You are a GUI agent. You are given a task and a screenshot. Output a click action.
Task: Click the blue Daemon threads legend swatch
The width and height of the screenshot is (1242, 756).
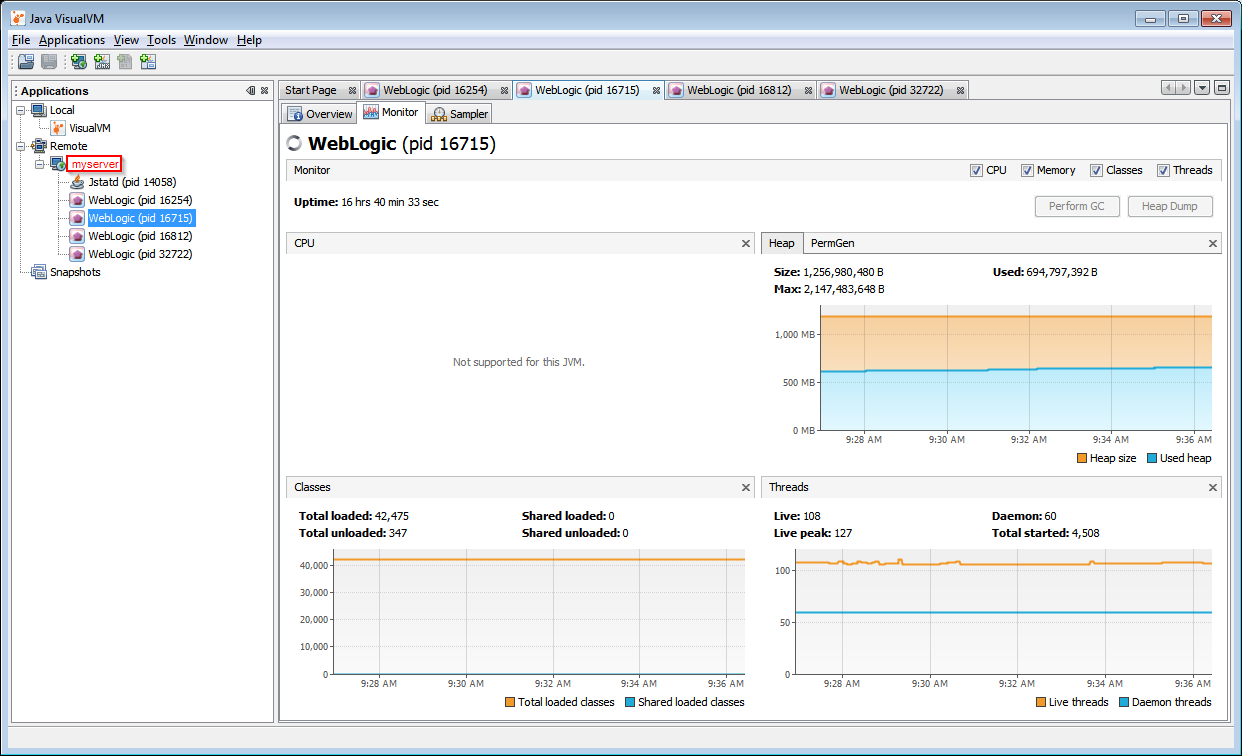click(1124, 702)
